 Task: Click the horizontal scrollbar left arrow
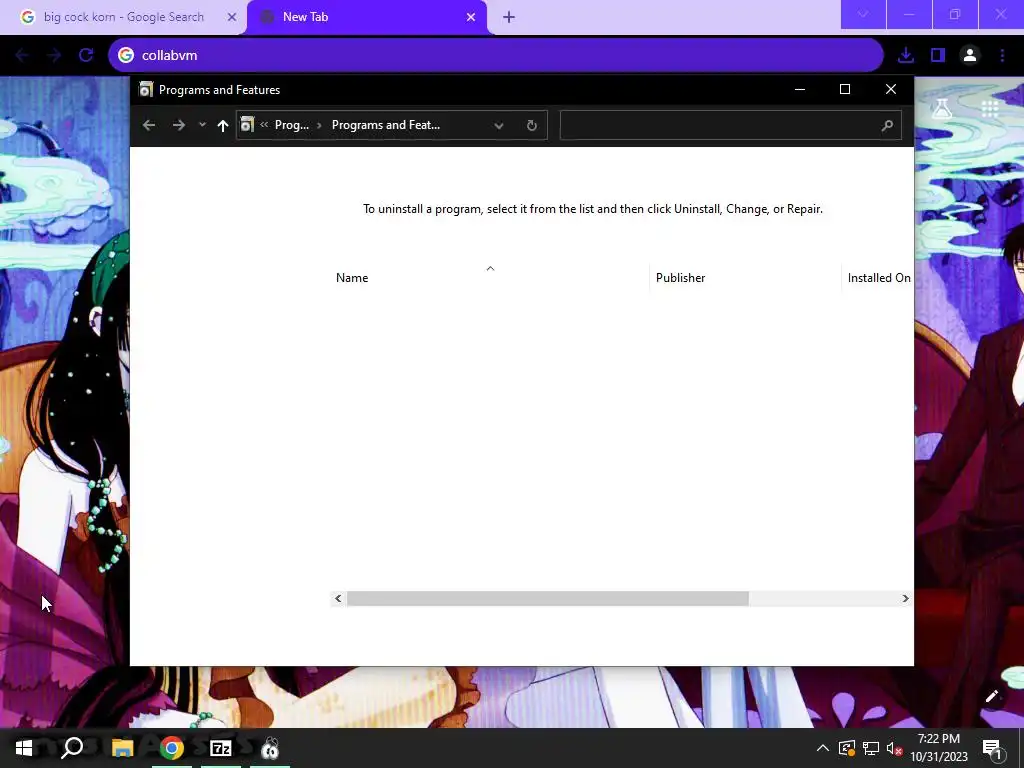(338, 598)
